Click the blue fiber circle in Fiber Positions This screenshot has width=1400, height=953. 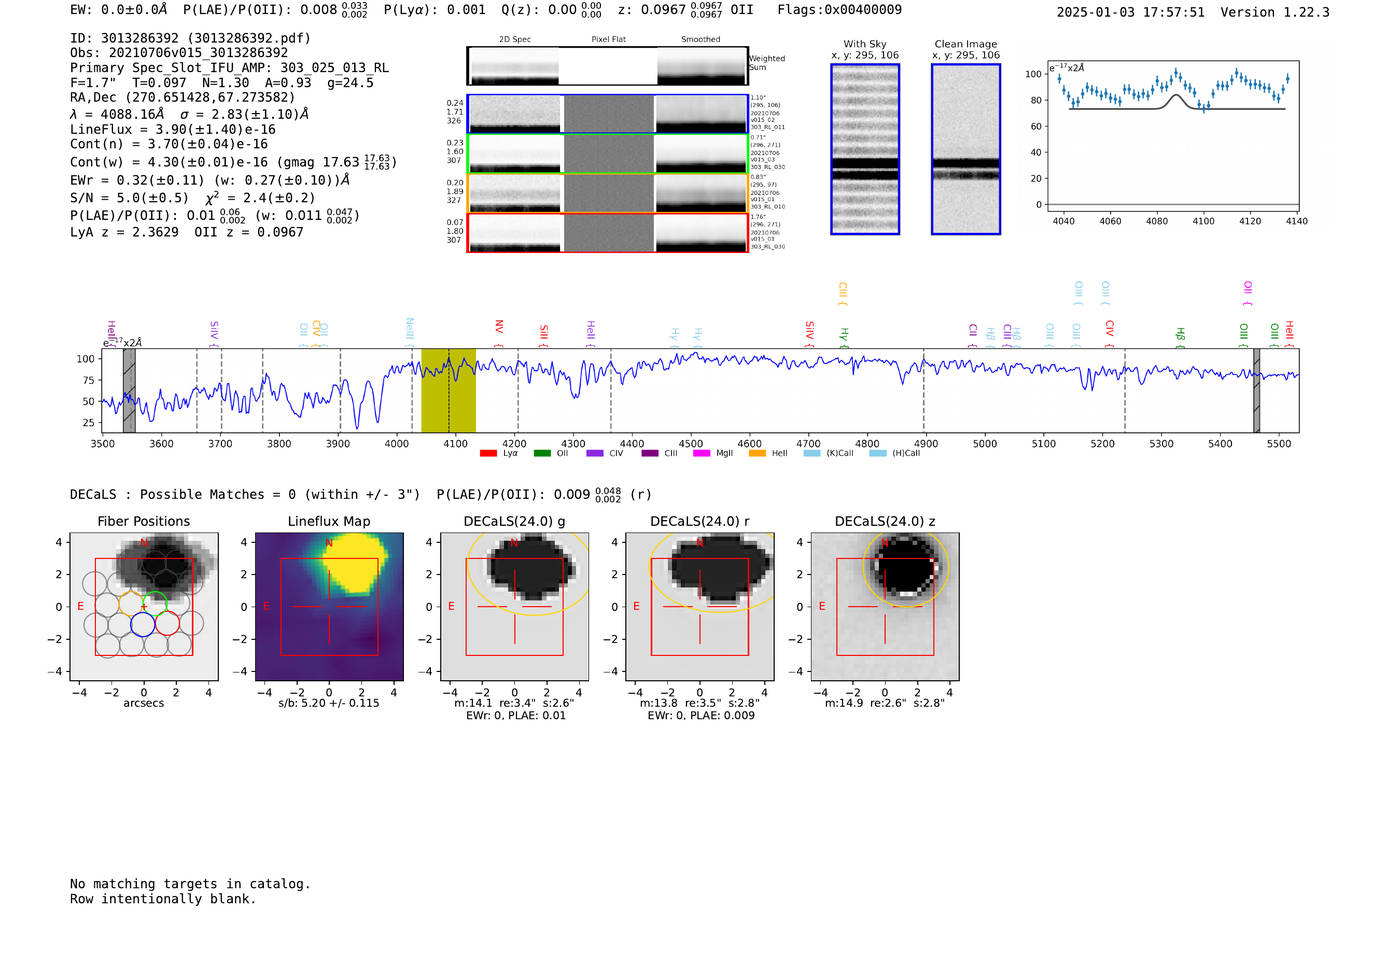click(x=143, y=624)
